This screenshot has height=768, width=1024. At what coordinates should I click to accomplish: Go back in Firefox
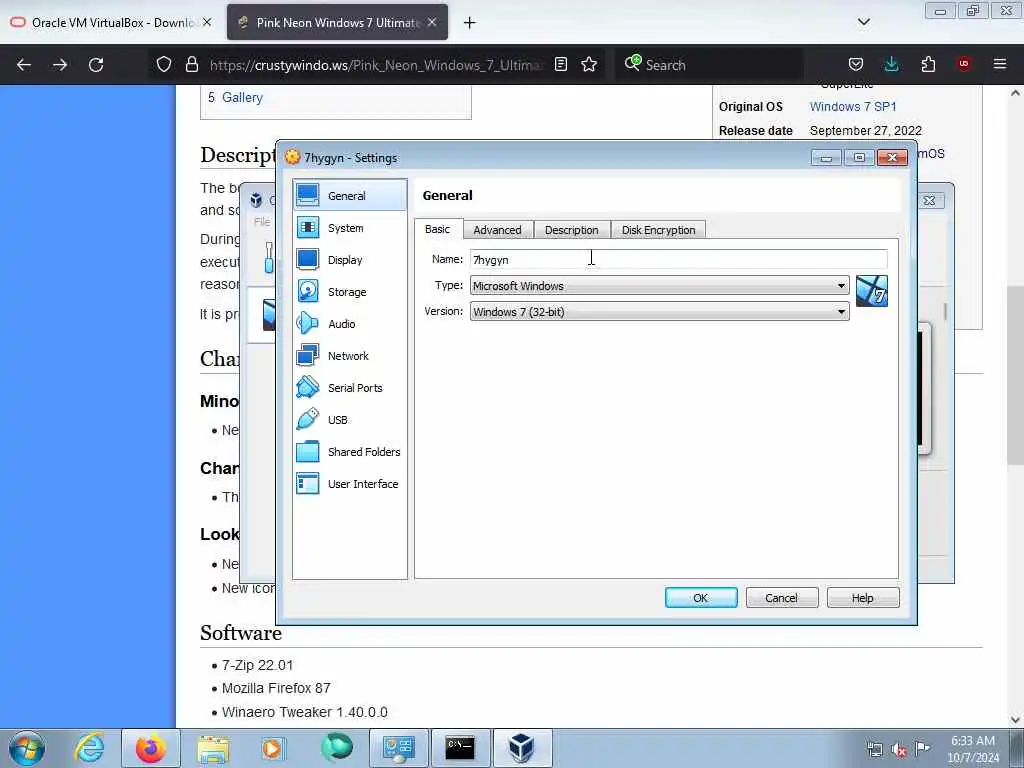[24, 65]
